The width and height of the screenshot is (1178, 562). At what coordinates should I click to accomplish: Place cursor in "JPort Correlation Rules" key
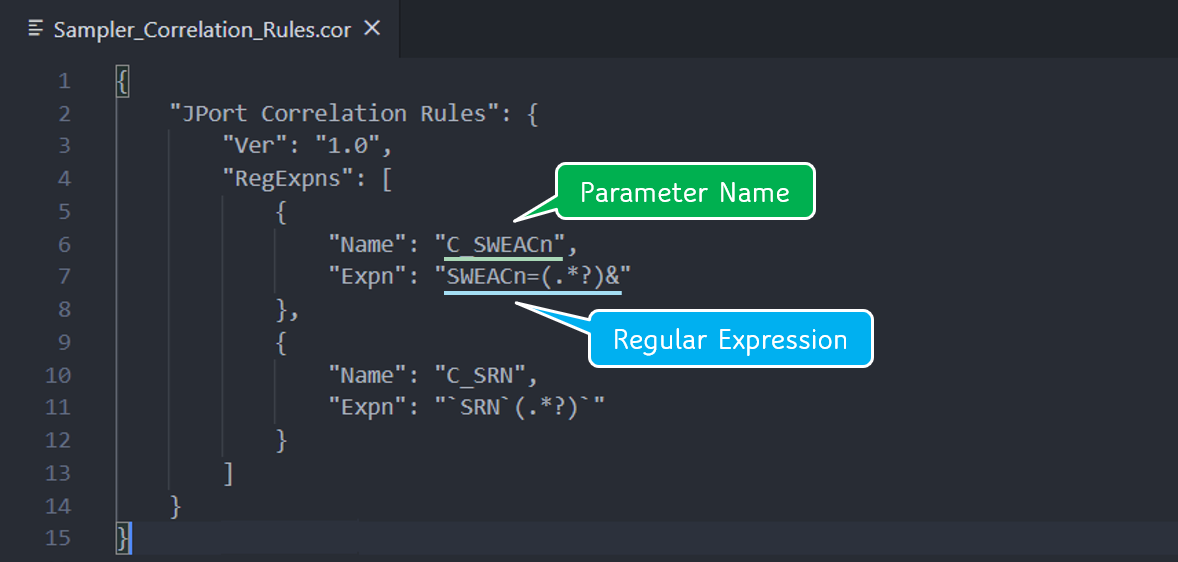click(333, 113)
